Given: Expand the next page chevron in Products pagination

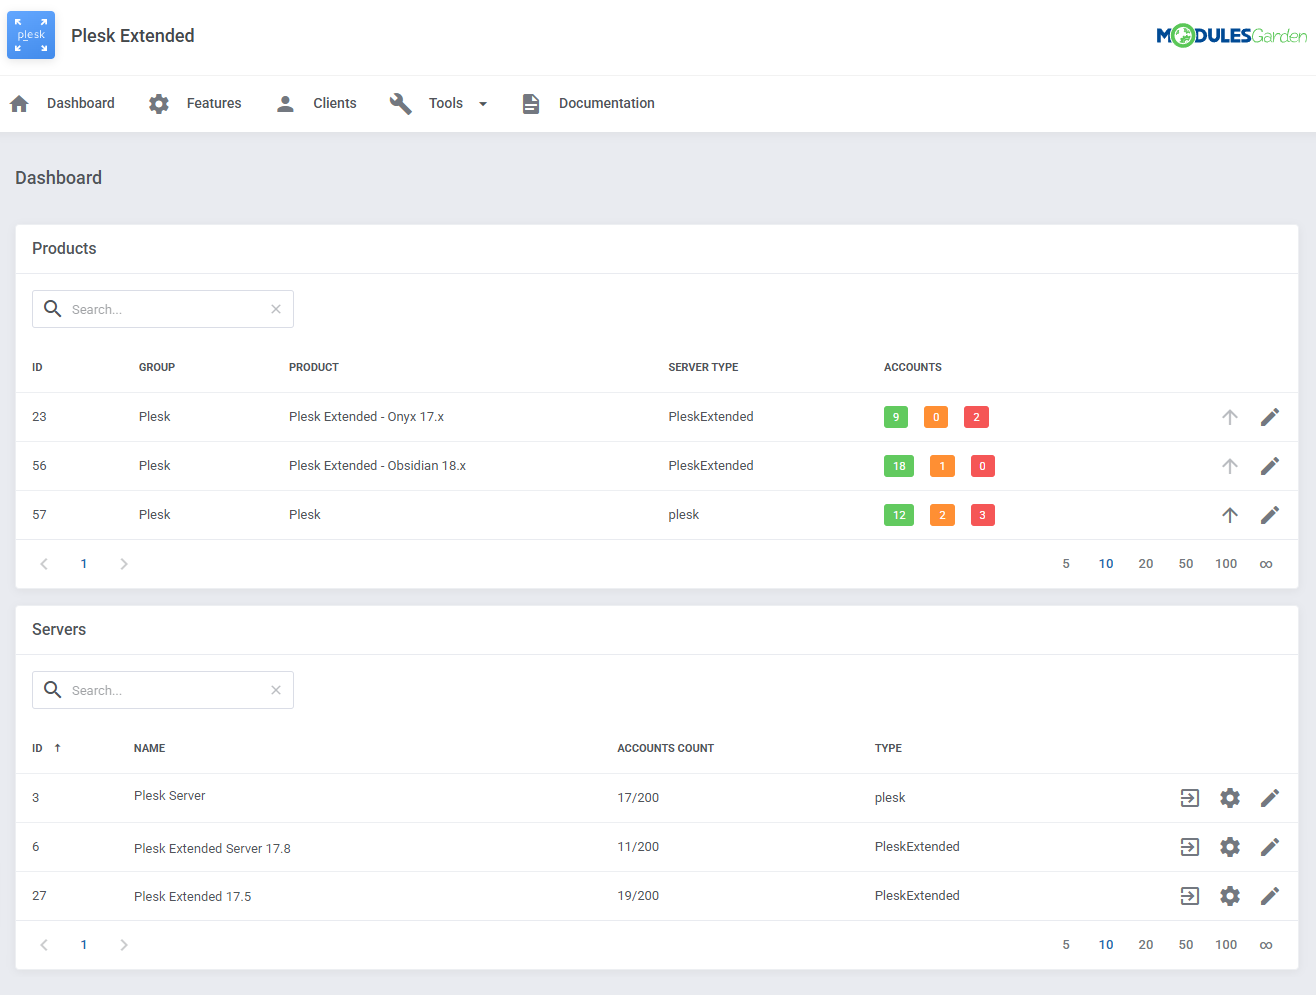Looking at the screenshot, I should point(123,563).
